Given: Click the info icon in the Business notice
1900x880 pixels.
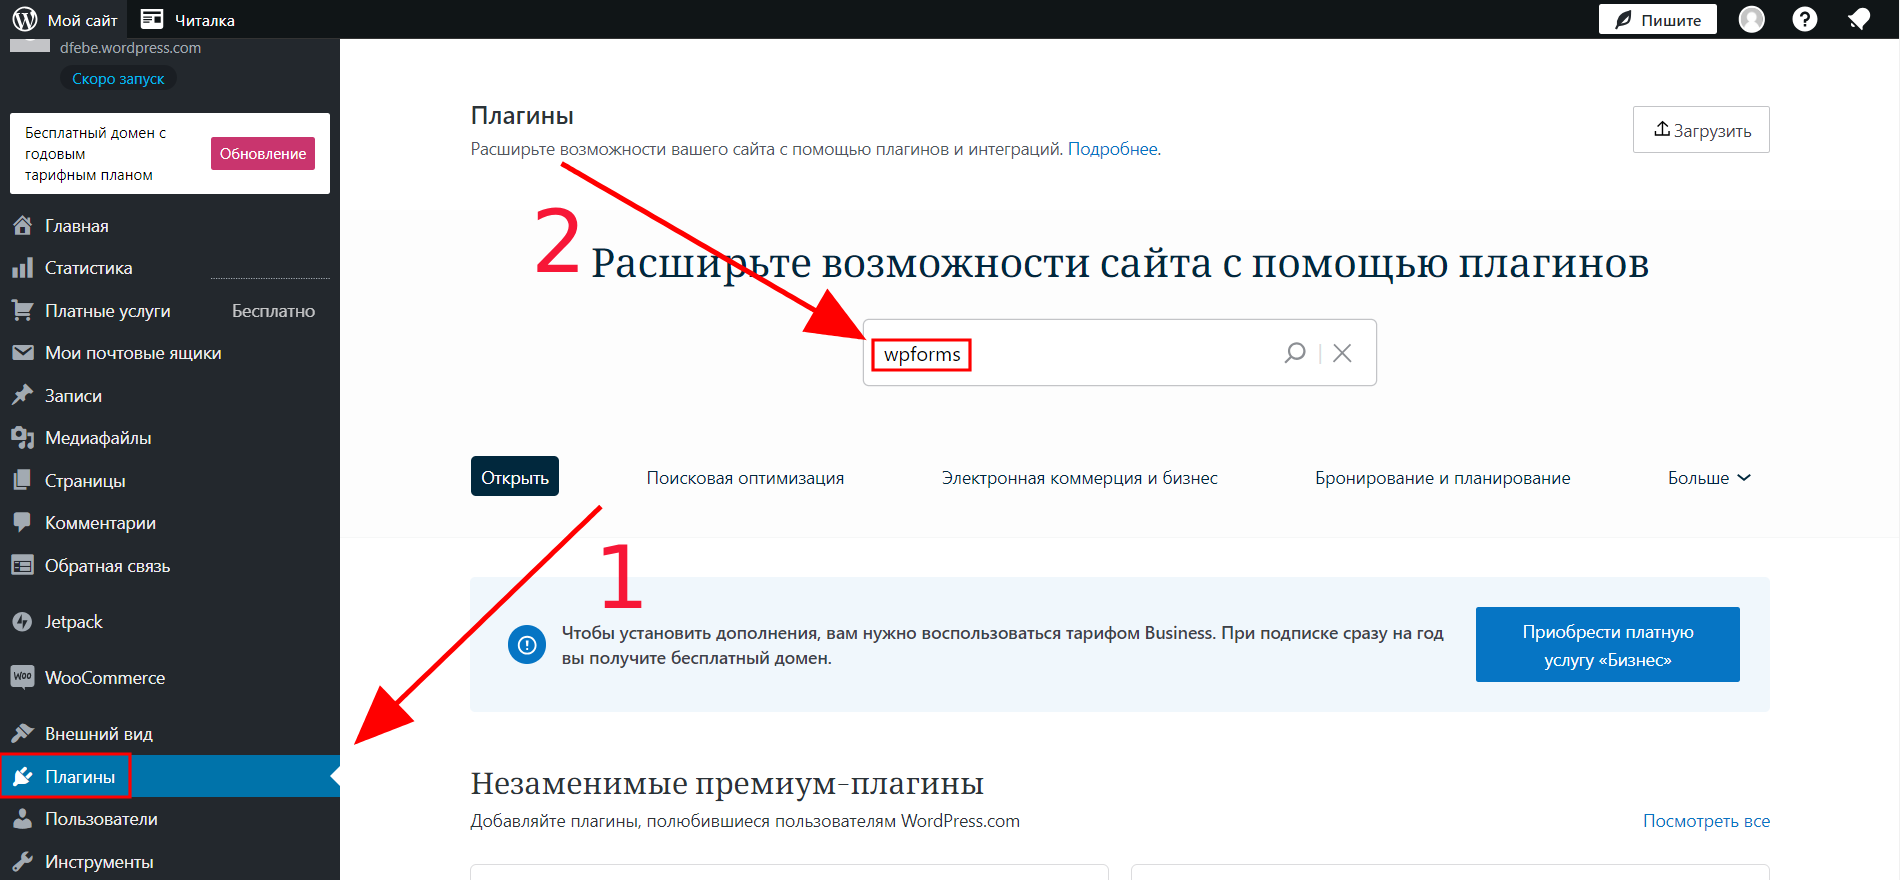Looking at the screenshot, I should [527, 645].
